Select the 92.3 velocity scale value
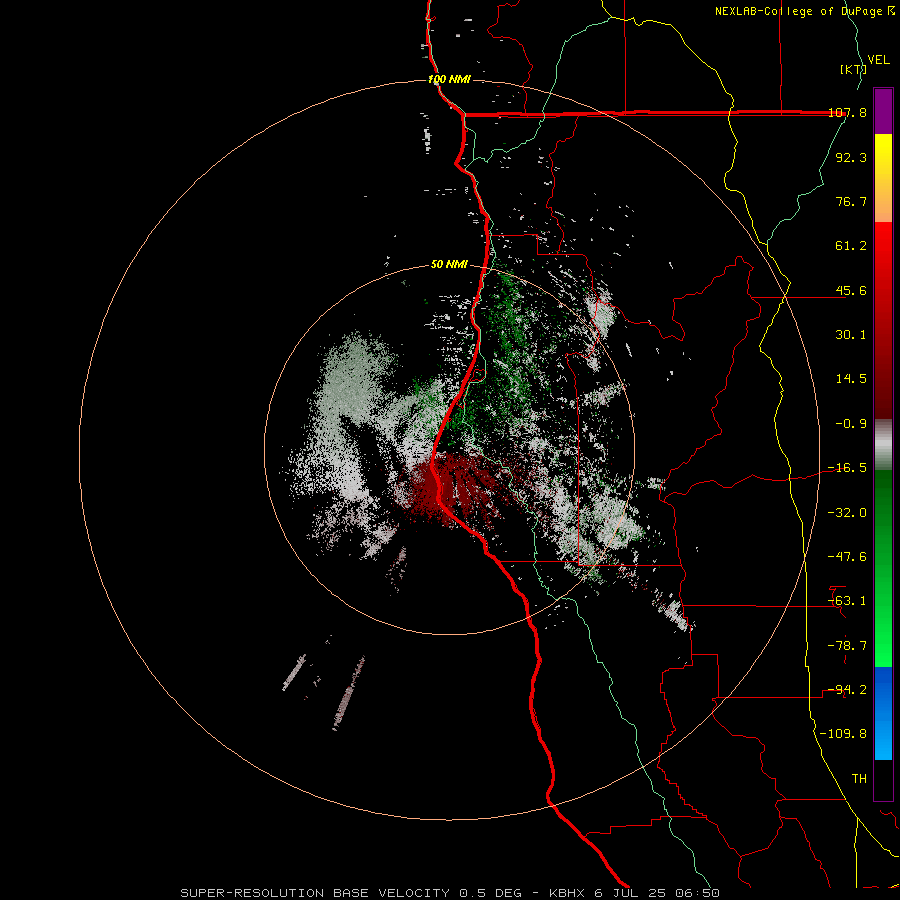This screenshot has width=900, height=900. (851, 157)
